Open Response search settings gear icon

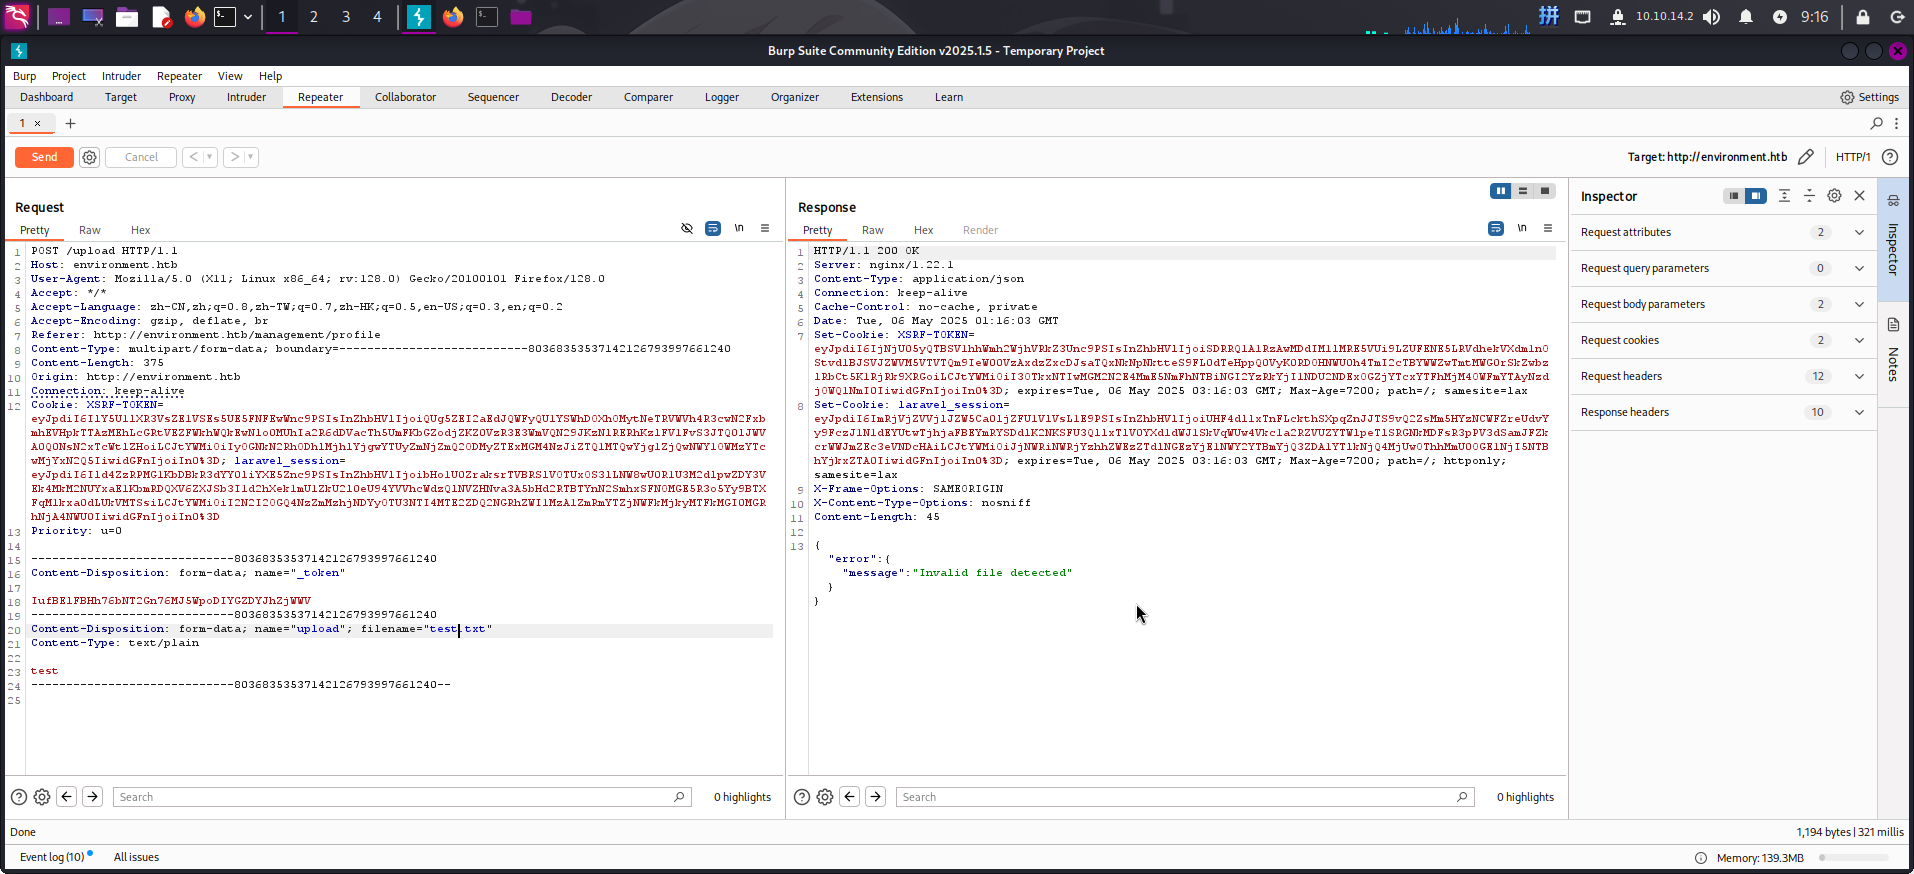click(x=825, y=797)
